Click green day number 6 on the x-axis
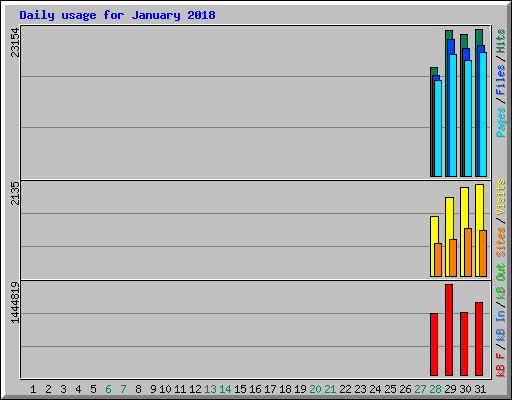Screen dimensions: 512x400 pyautogui.click(x=108, y=389)
